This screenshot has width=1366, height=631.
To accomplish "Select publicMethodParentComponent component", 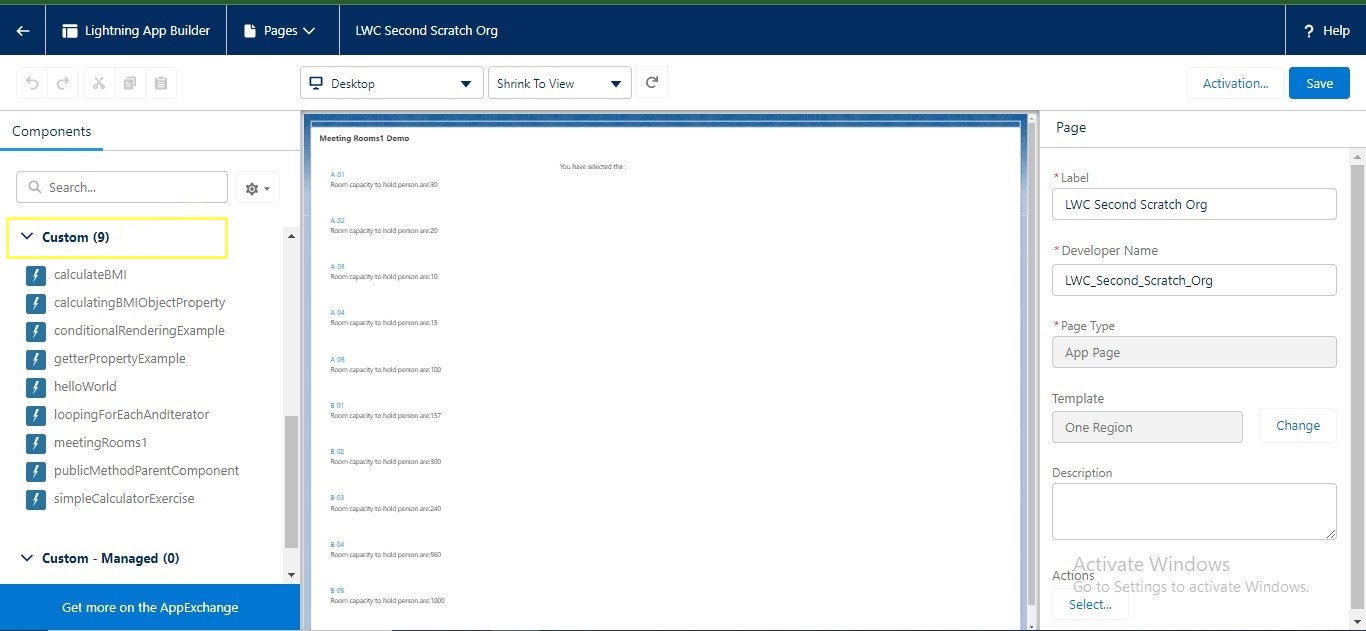I will [x=146, y=471].
